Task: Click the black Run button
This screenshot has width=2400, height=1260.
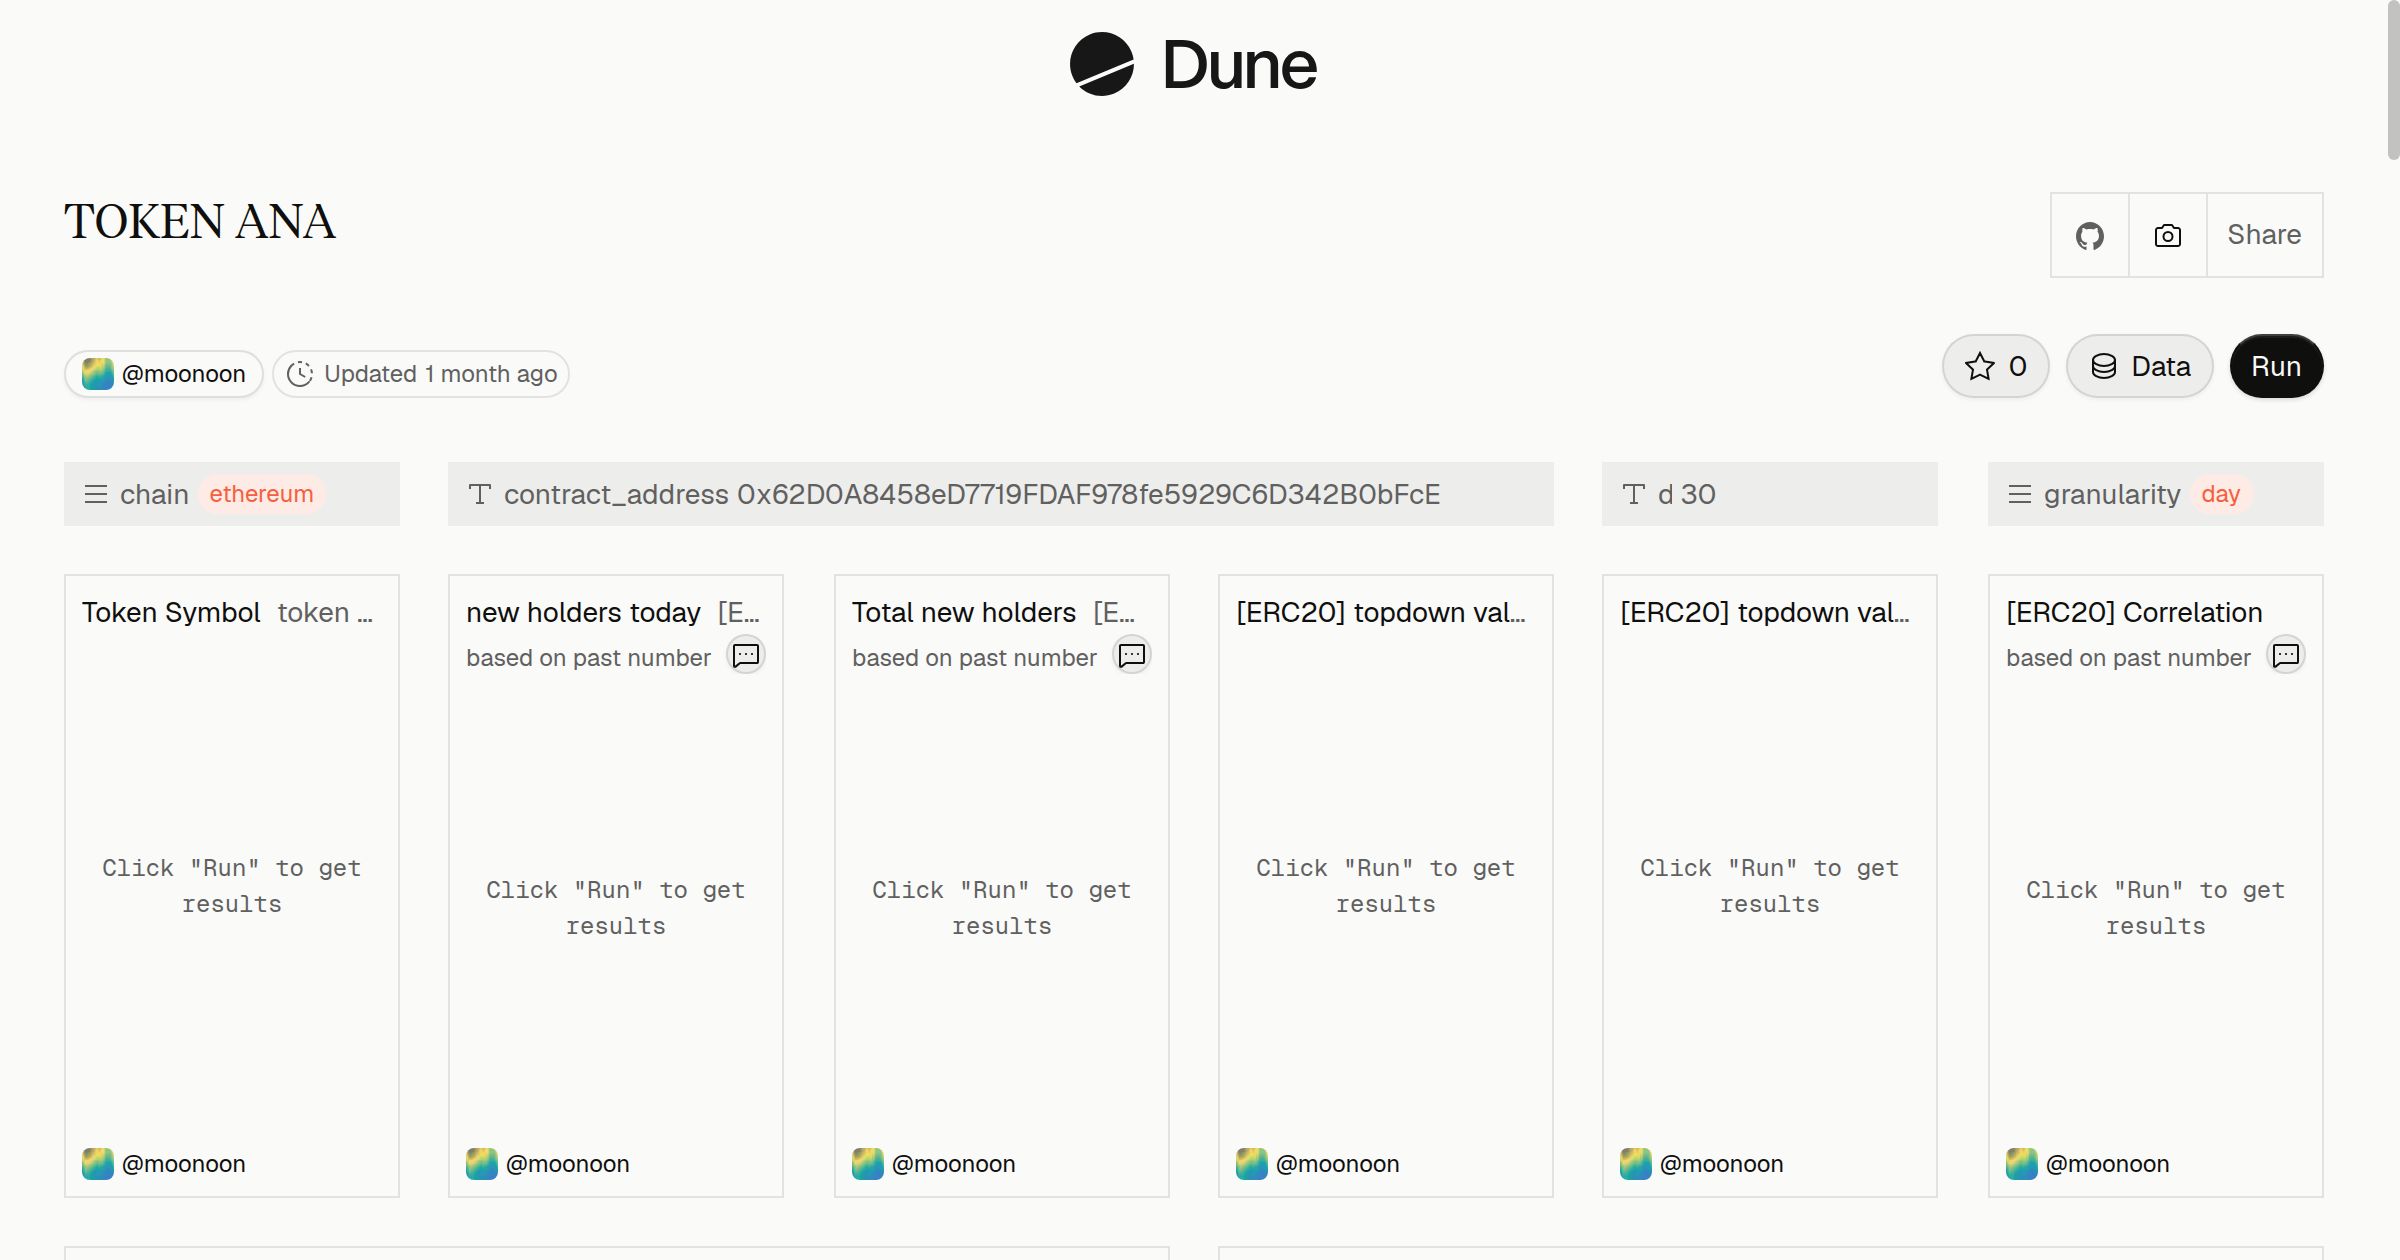Action: pos(2276,366)
